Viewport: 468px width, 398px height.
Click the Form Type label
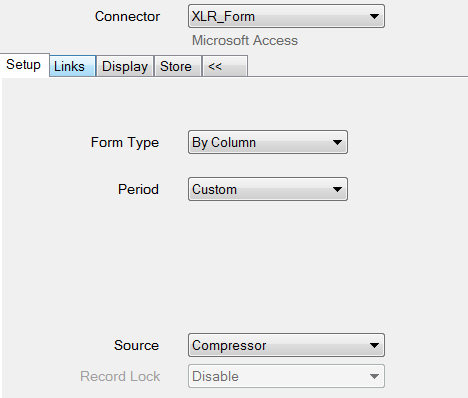point(125,143)
